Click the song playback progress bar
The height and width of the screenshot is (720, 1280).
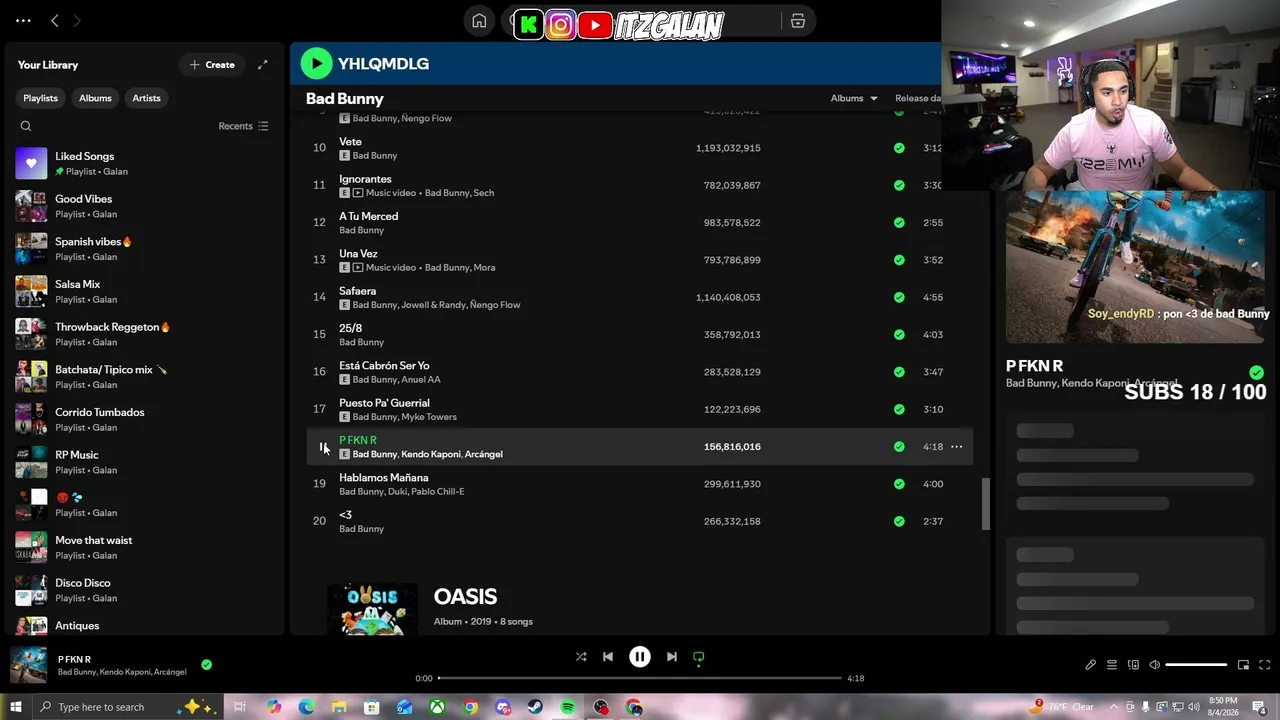pyautogui.click(x=640, y=678)
